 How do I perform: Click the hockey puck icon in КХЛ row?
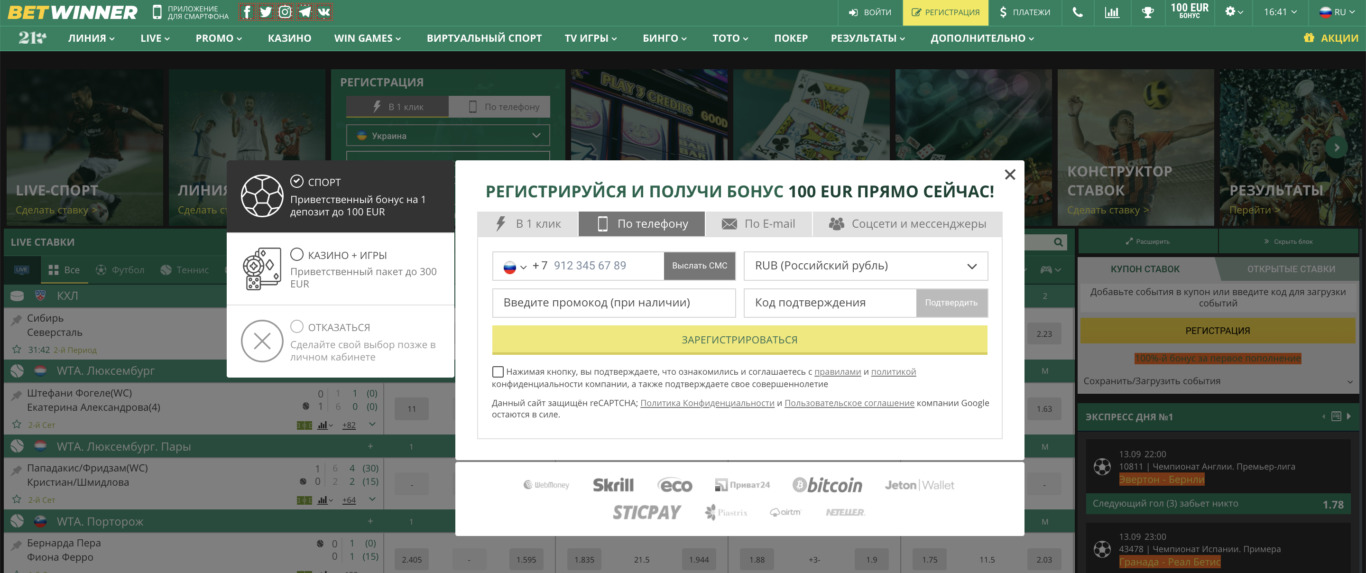tap(16, 296)
